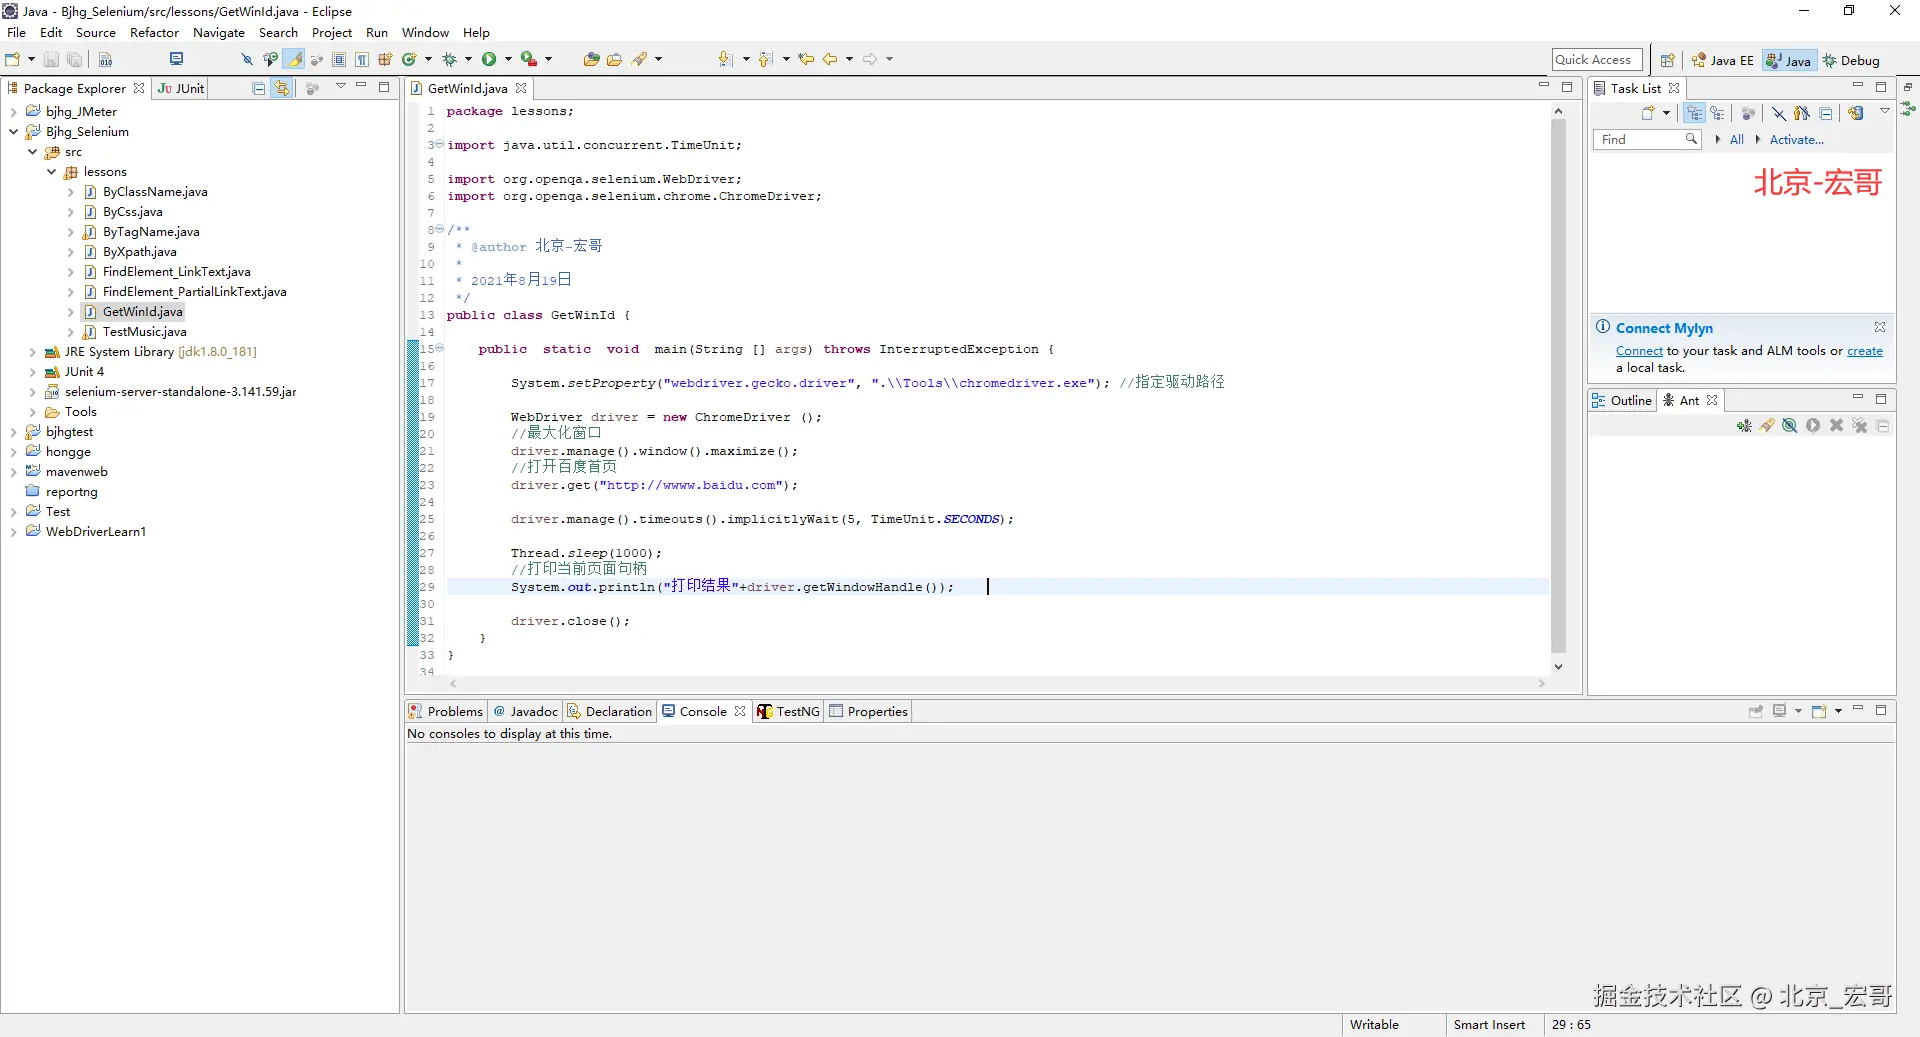Screen dimensions: 1920x1037
Task: Expand the bjhg_JMeter project
Action: [13, 112]
